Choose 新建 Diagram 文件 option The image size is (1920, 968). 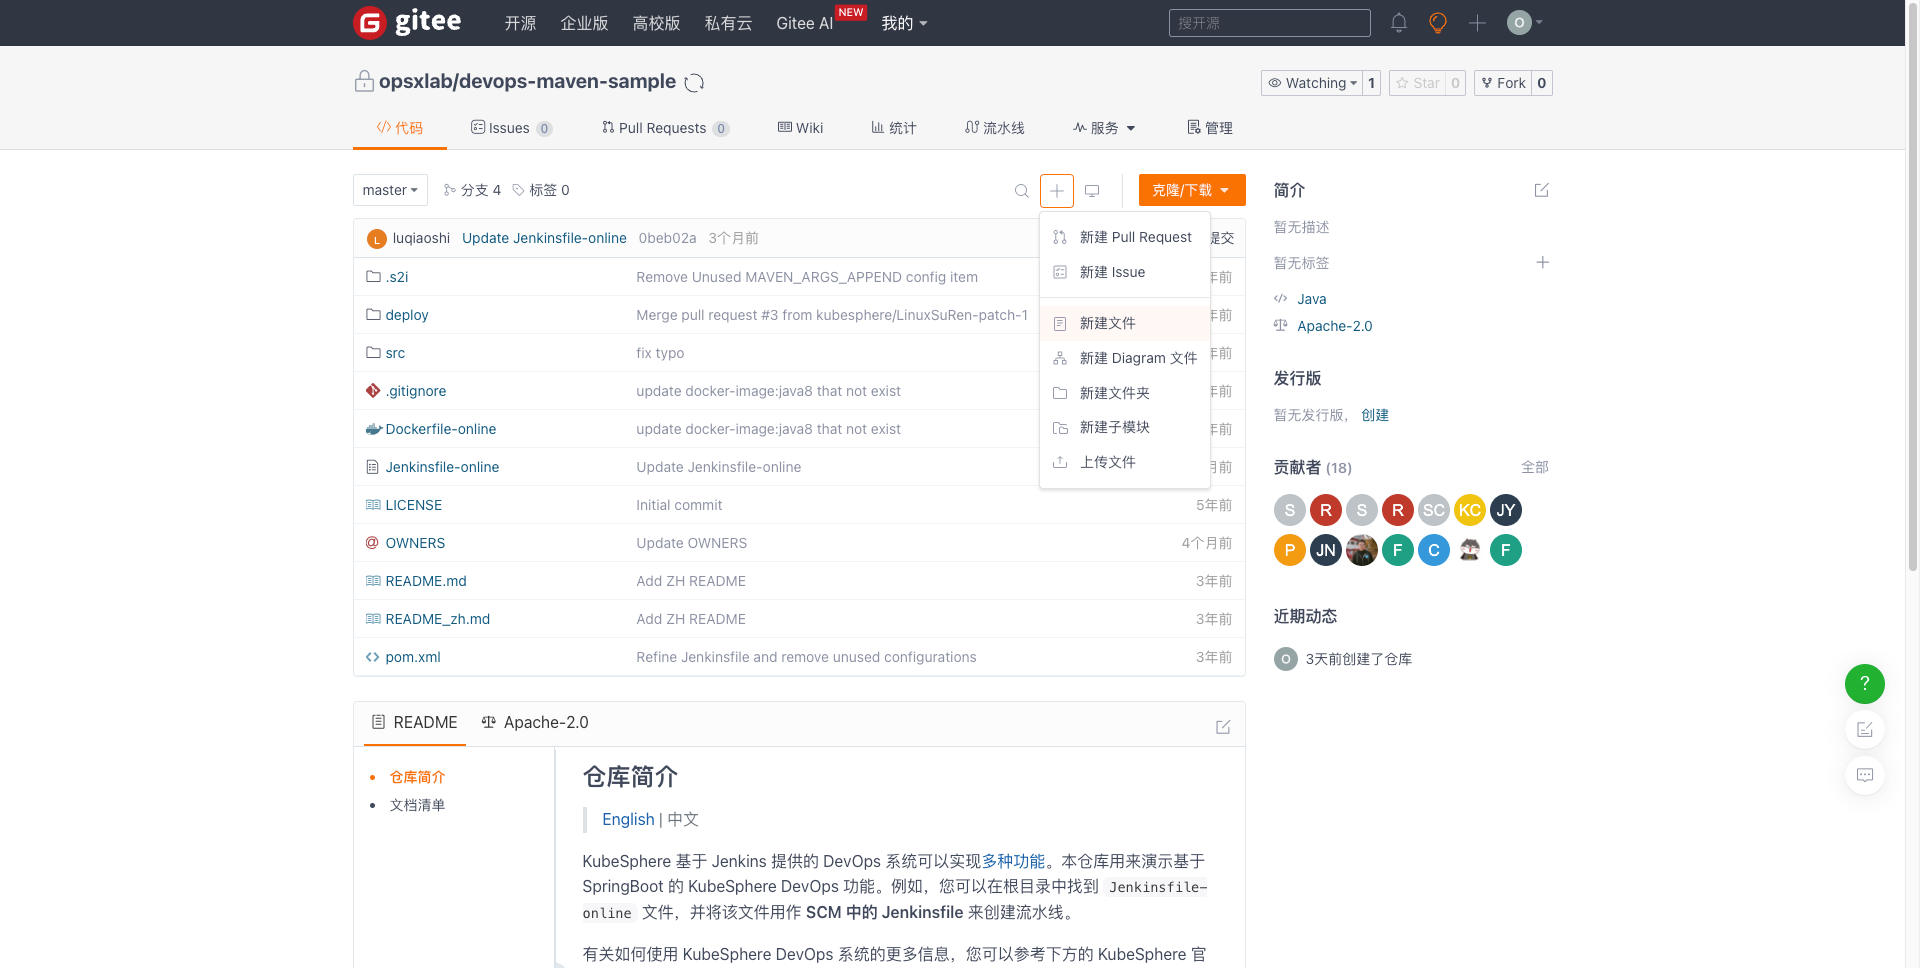[x=1125, y=358]
